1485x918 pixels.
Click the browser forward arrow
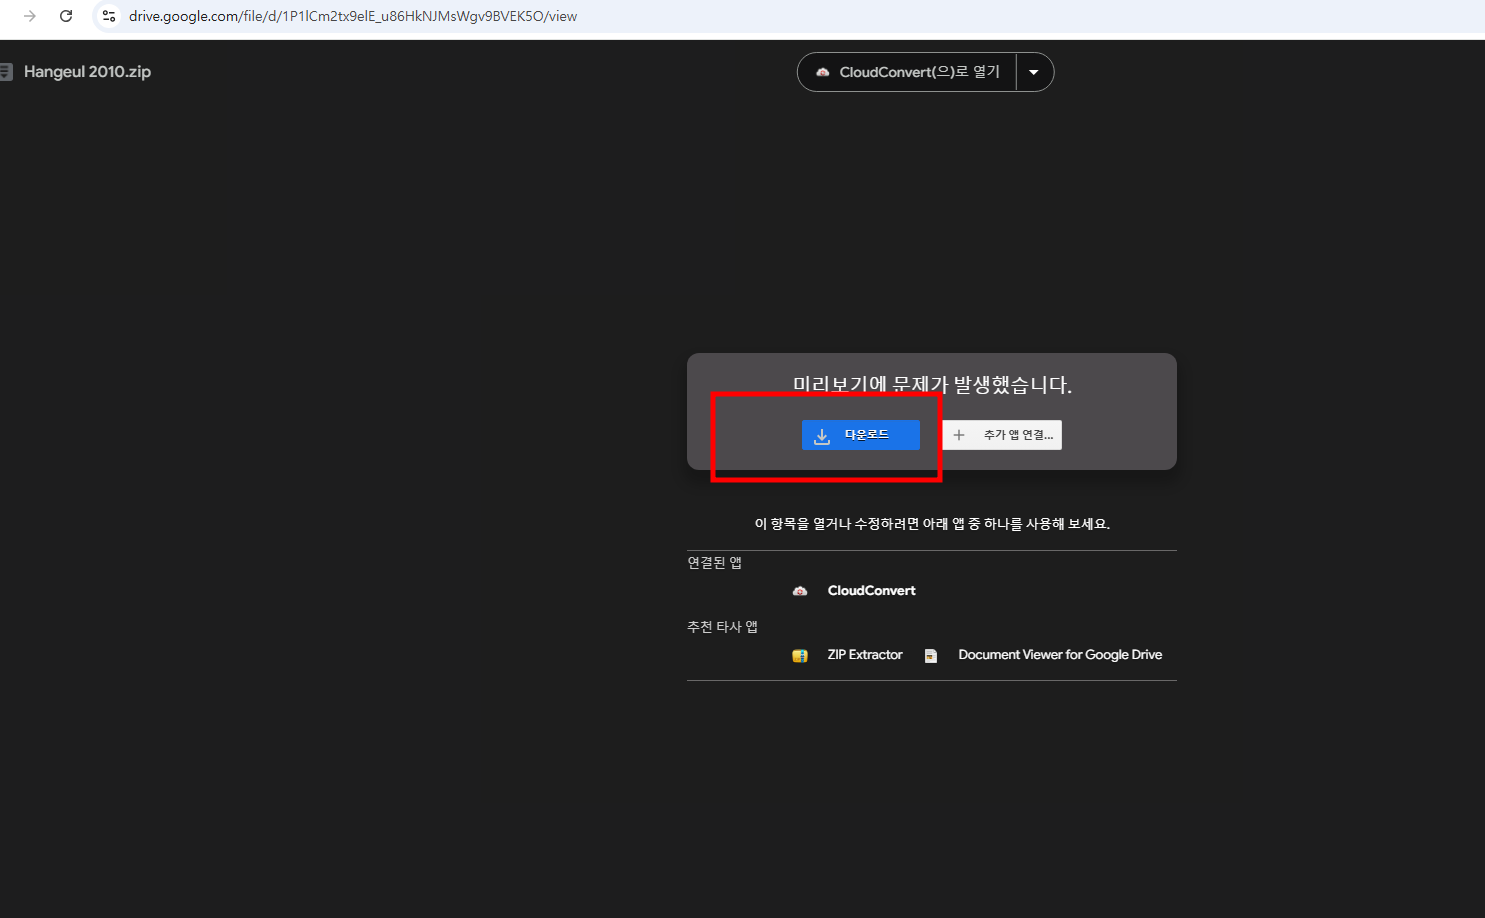[30, 16]
